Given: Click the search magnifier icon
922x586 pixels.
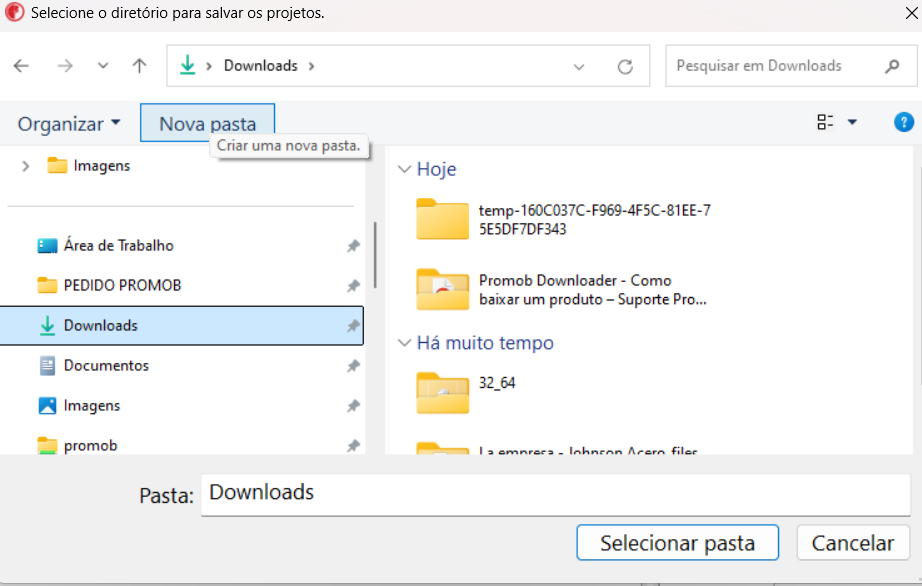Looking at the screenshot, I should point(892,66).
